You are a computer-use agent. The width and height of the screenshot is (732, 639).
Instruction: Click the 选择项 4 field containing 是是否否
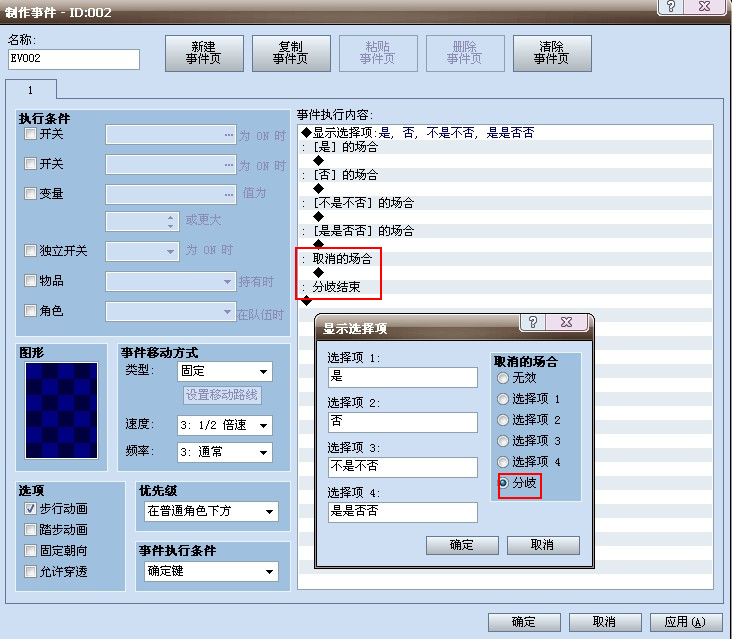pyautogui.click(x=402, y=512)
